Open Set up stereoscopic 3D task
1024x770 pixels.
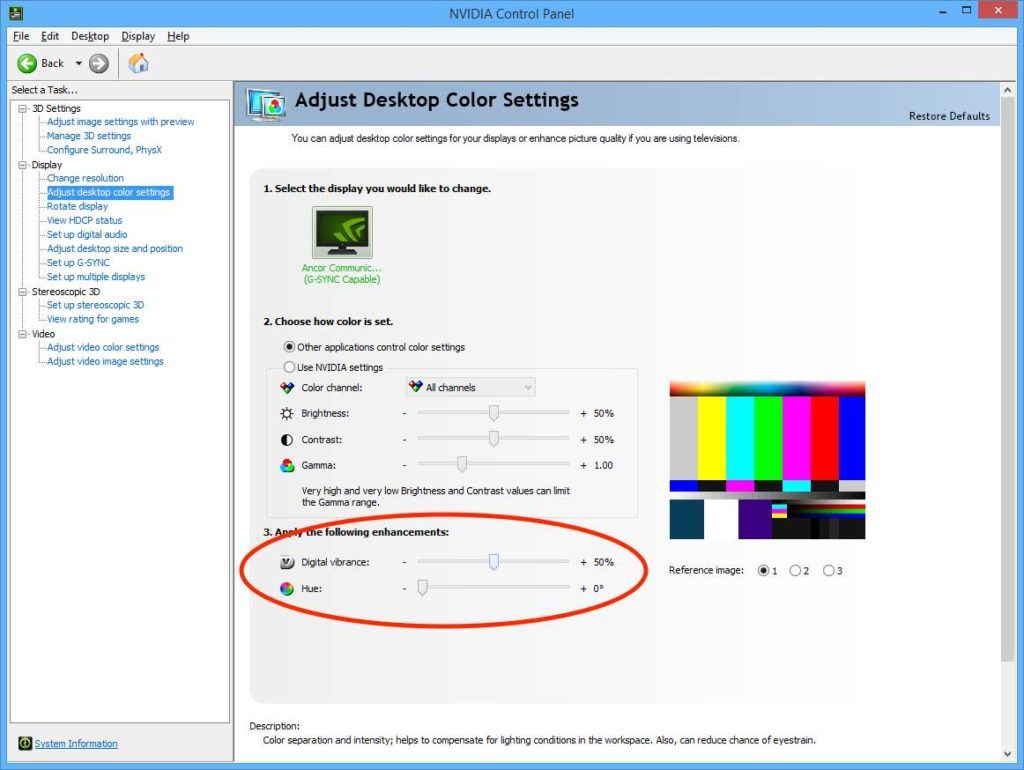[95, 305]
